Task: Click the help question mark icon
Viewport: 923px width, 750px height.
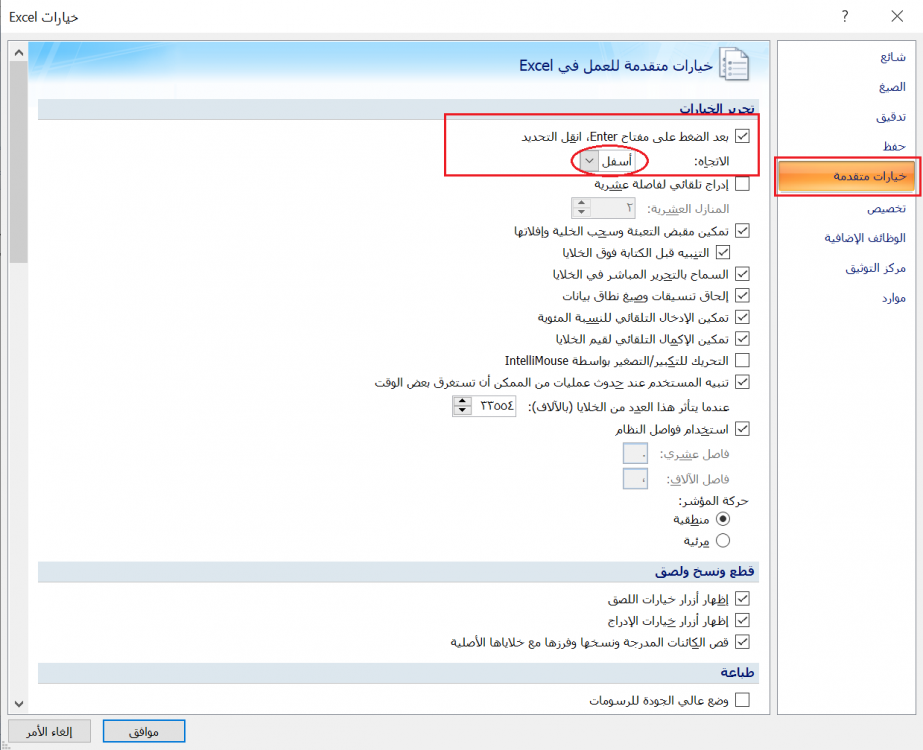Action: (x=845, y=16)
